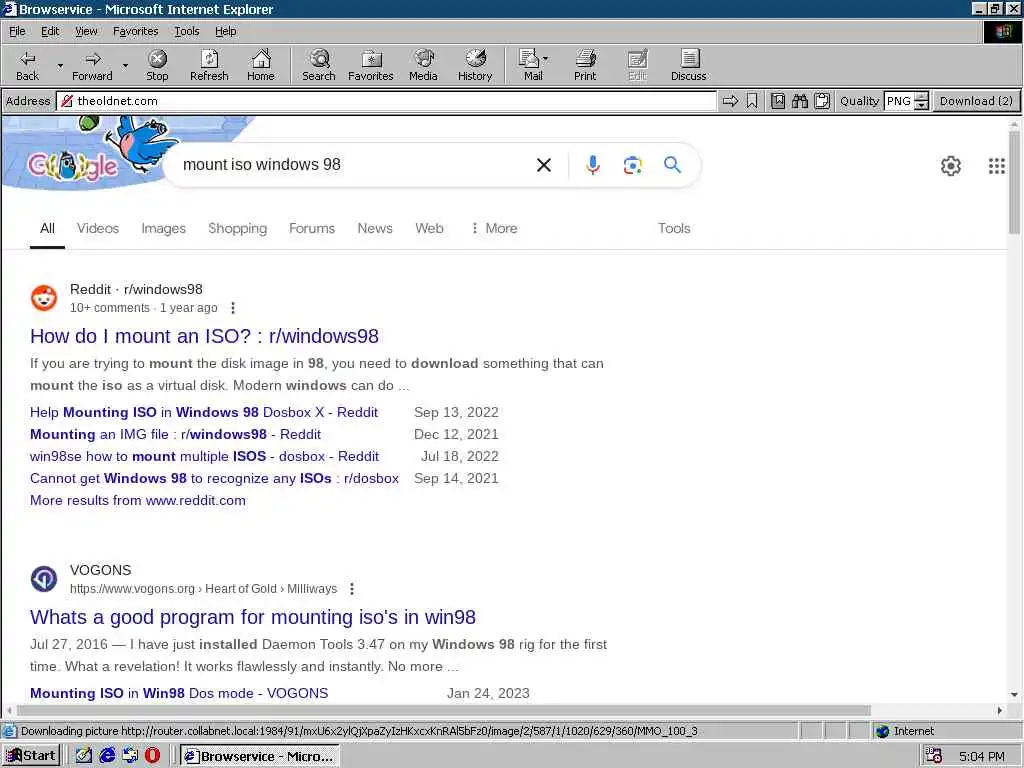Click the Quality PNG stepper arrows

tap(921, 101)
